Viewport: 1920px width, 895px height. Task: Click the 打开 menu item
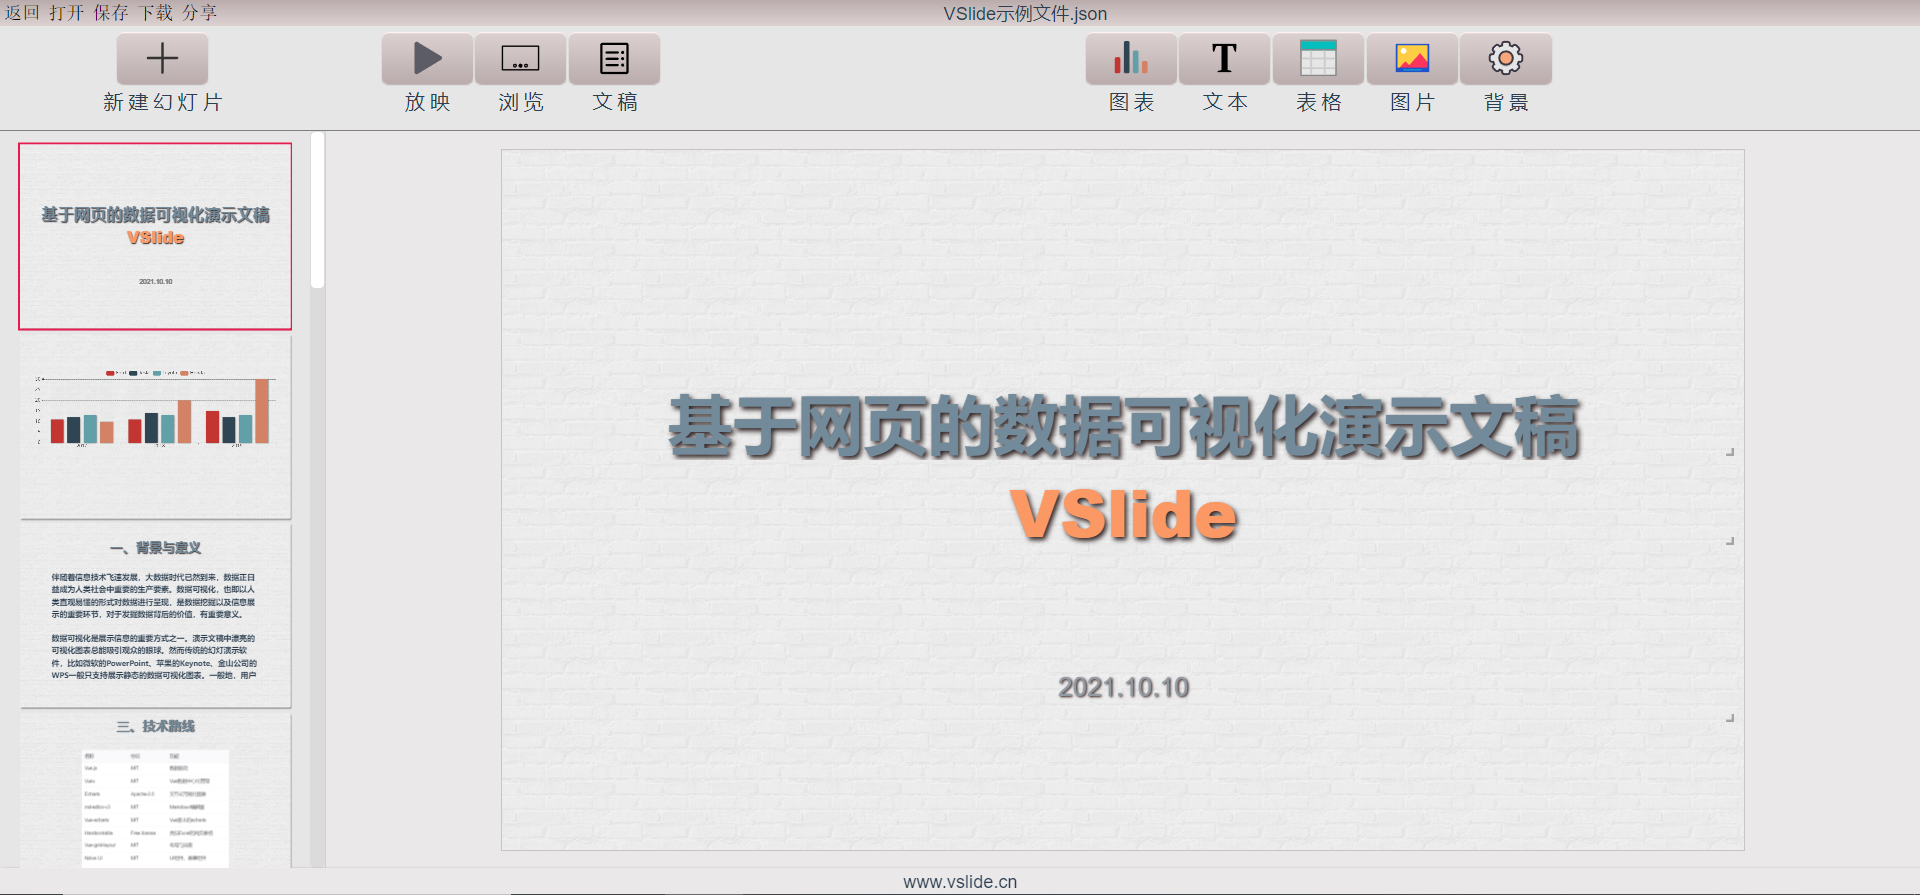(67, 13)
